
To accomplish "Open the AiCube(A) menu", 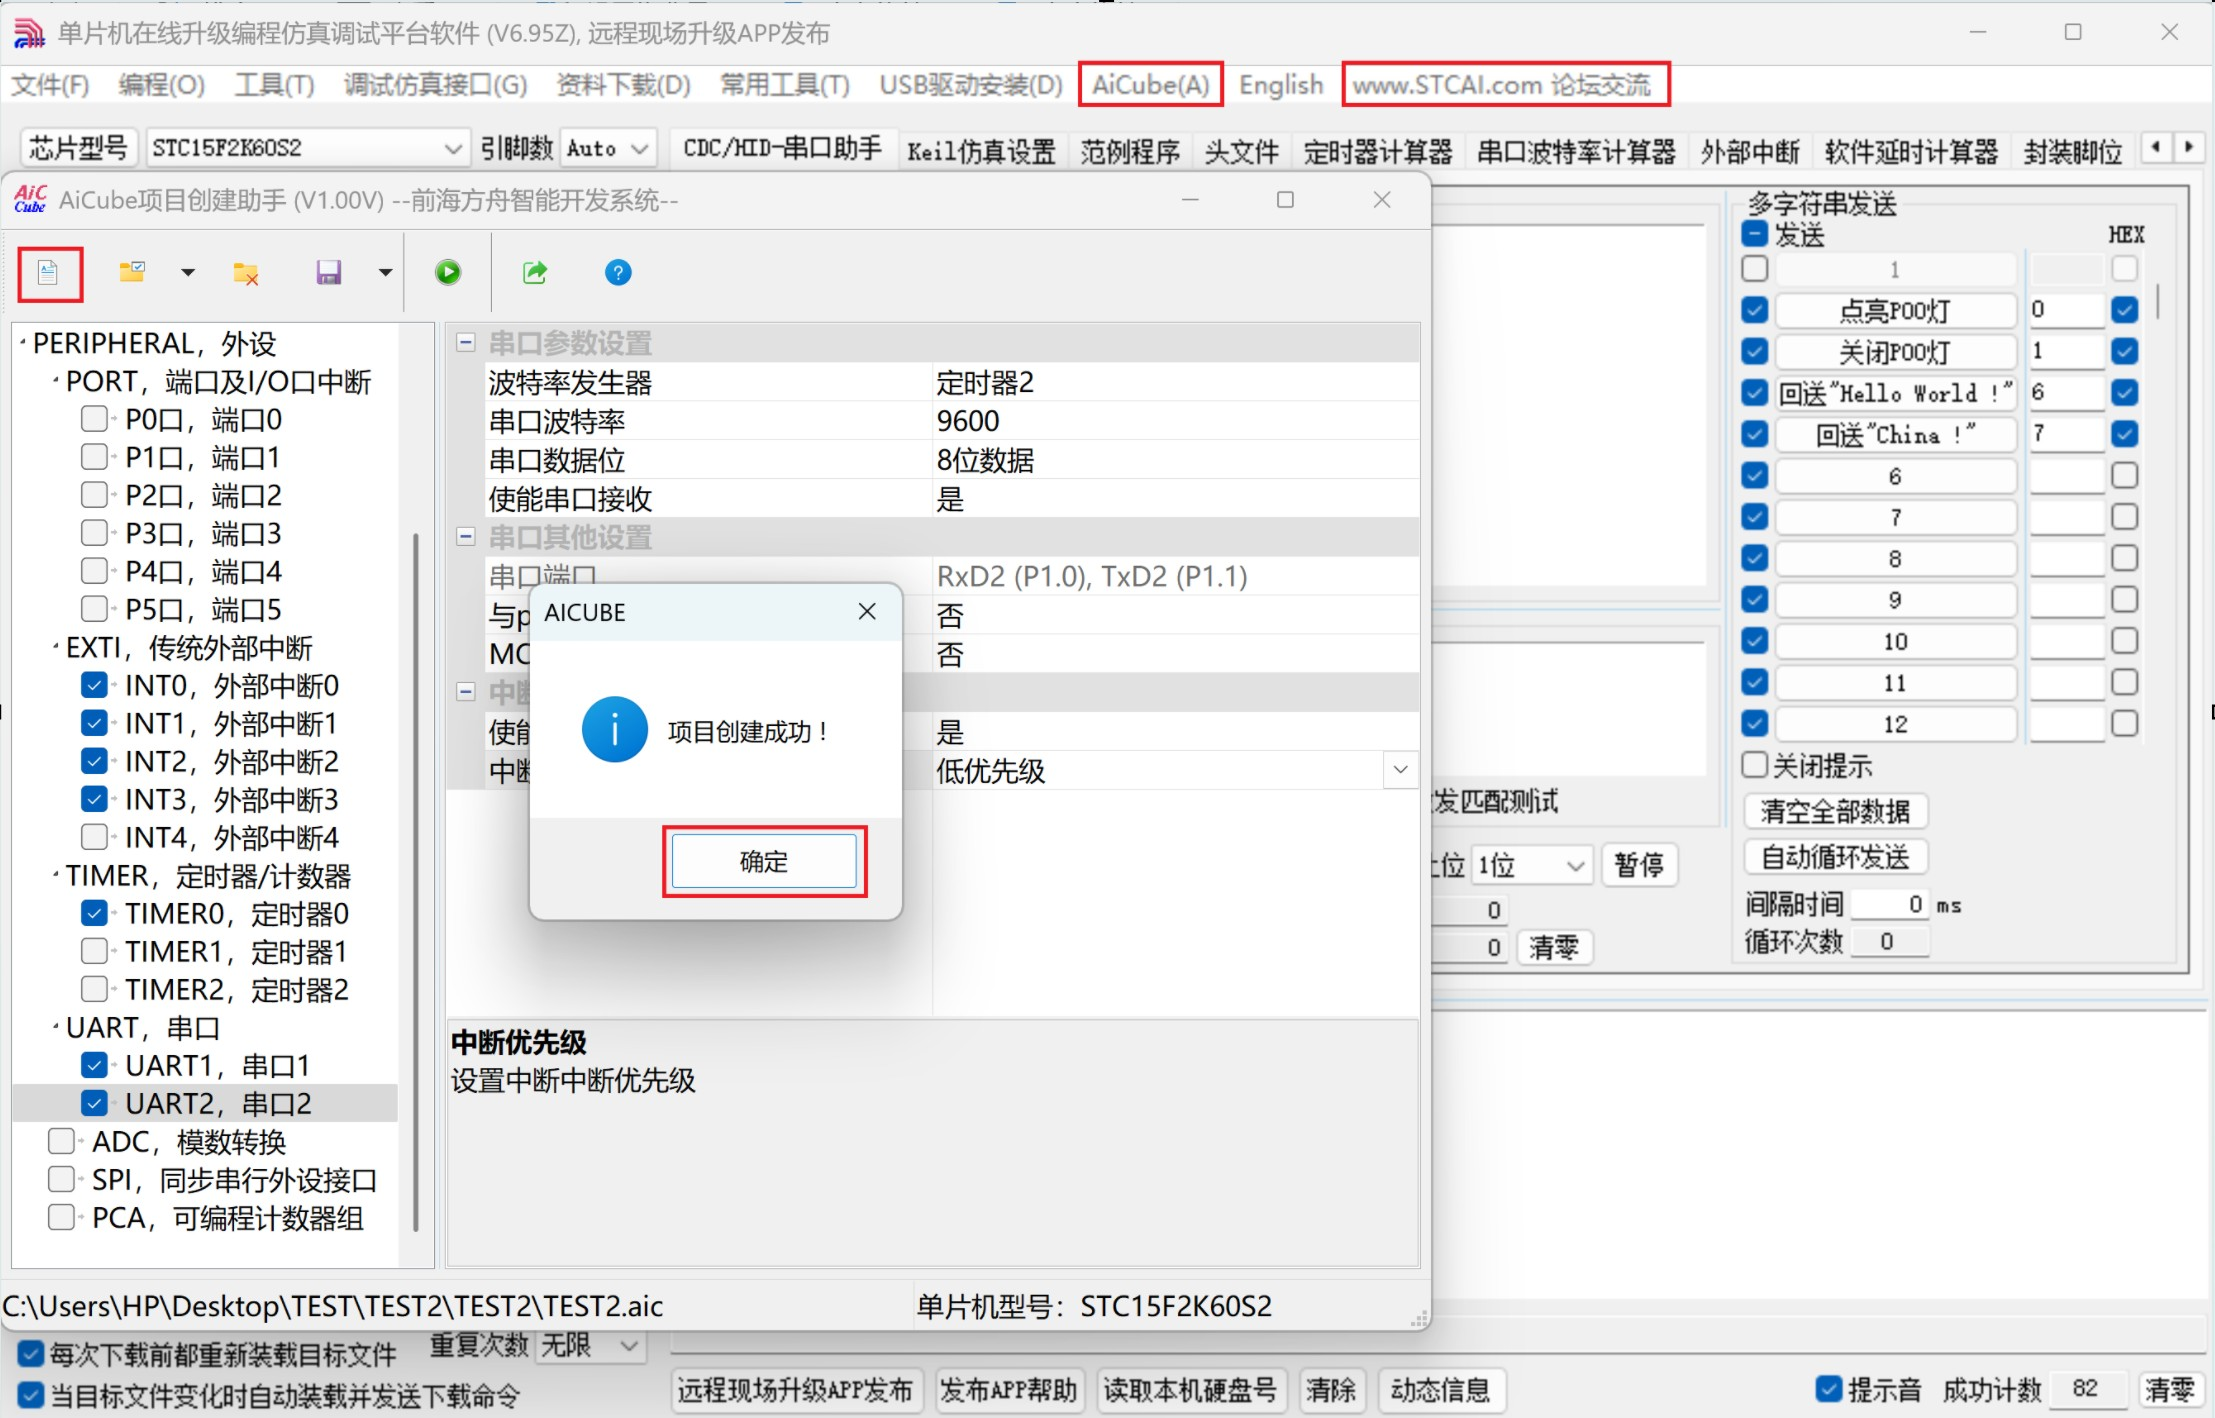I will click(x=1150, y=85).
